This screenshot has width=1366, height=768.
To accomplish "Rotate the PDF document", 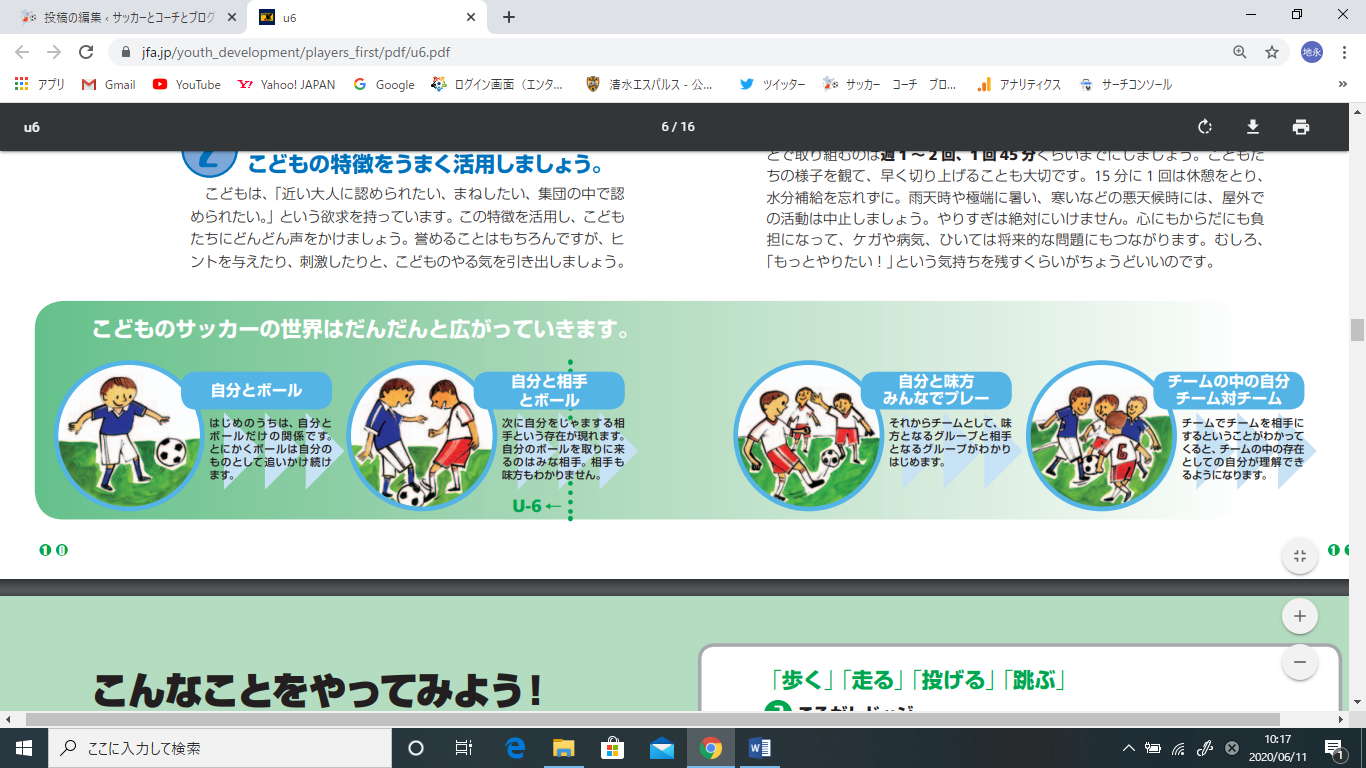I will 1205,127.
